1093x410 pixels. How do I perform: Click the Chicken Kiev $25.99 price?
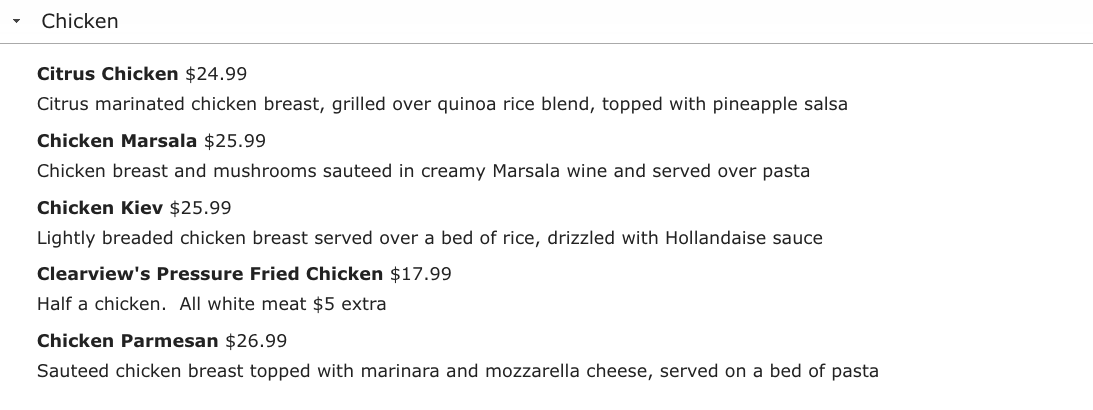(x=200, y=208)
